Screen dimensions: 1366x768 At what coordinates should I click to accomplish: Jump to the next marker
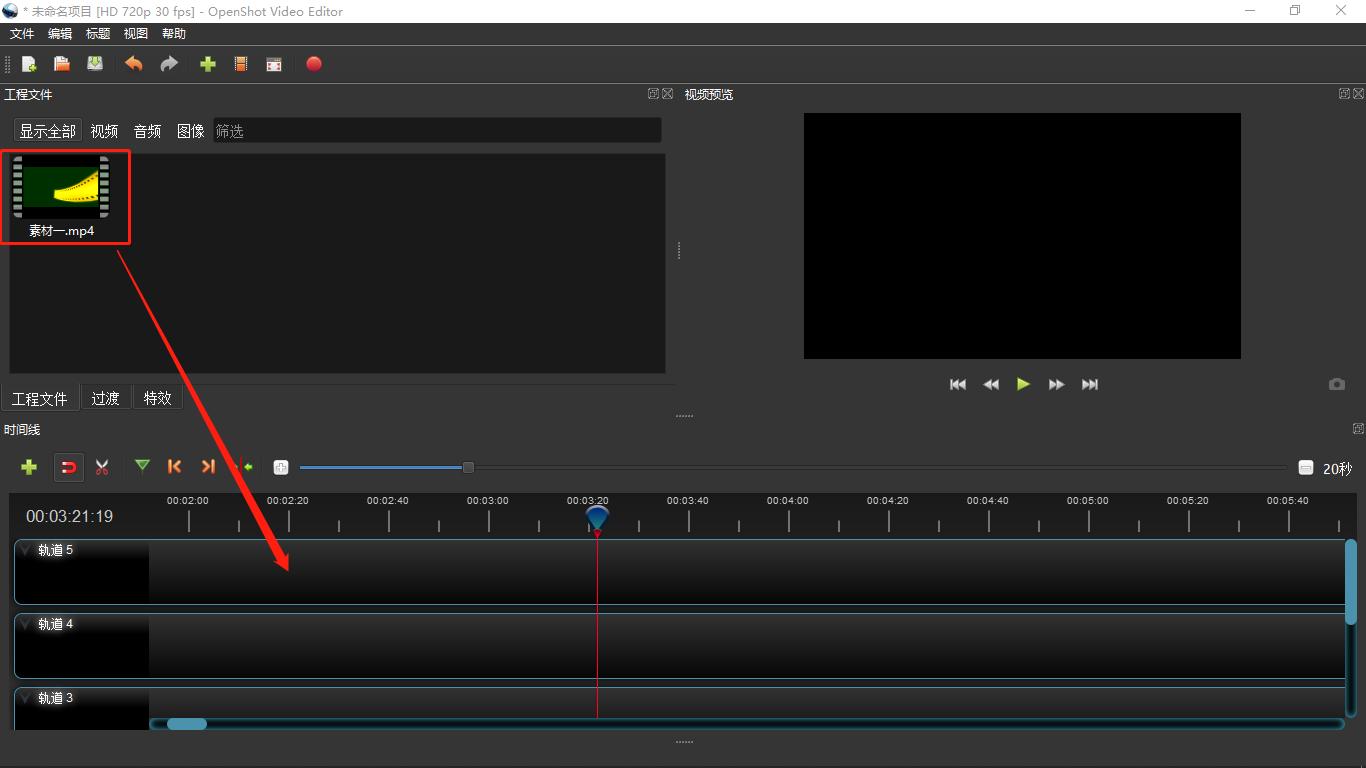click(x=208, y=467)
